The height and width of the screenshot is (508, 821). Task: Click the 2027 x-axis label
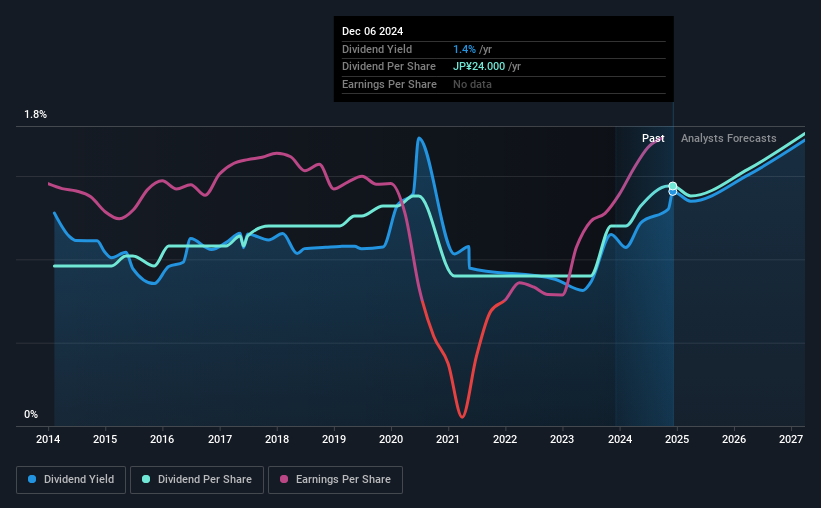pos(791,439)
